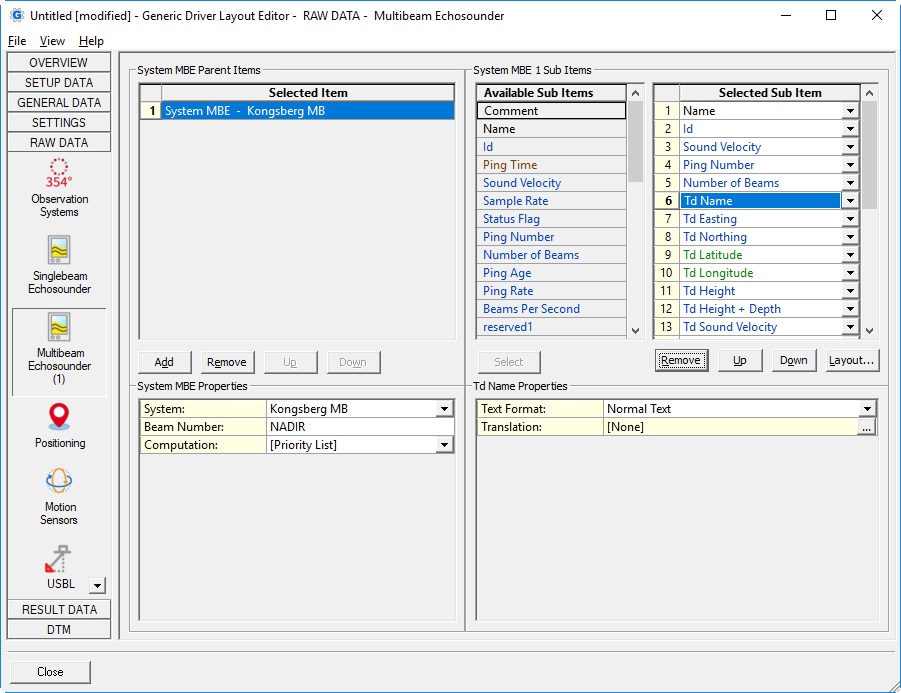Switch to the RESULT DATA section
901x693 pixels.
point(59,610)
